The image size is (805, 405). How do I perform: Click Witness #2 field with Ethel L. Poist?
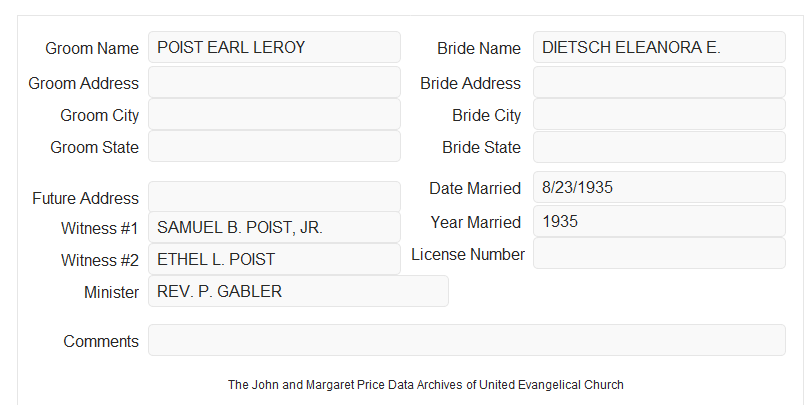pyautogui.click(x=274, y=259)
